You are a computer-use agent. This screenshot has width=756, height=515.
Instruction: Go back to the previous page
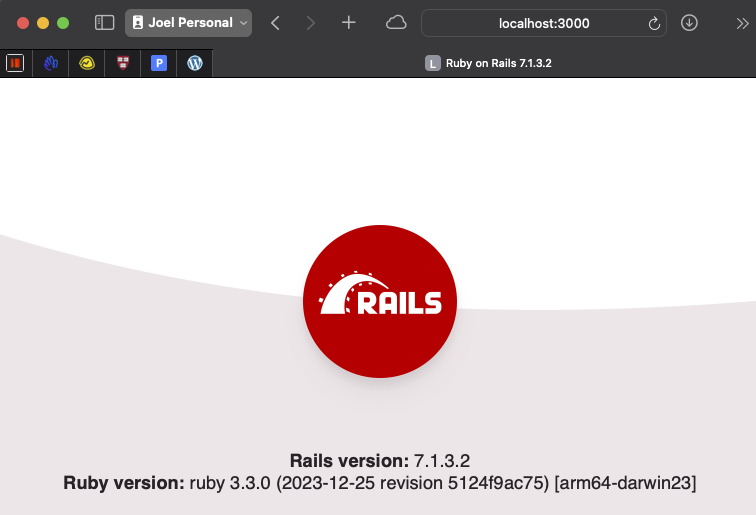click(x=275, y=22)
